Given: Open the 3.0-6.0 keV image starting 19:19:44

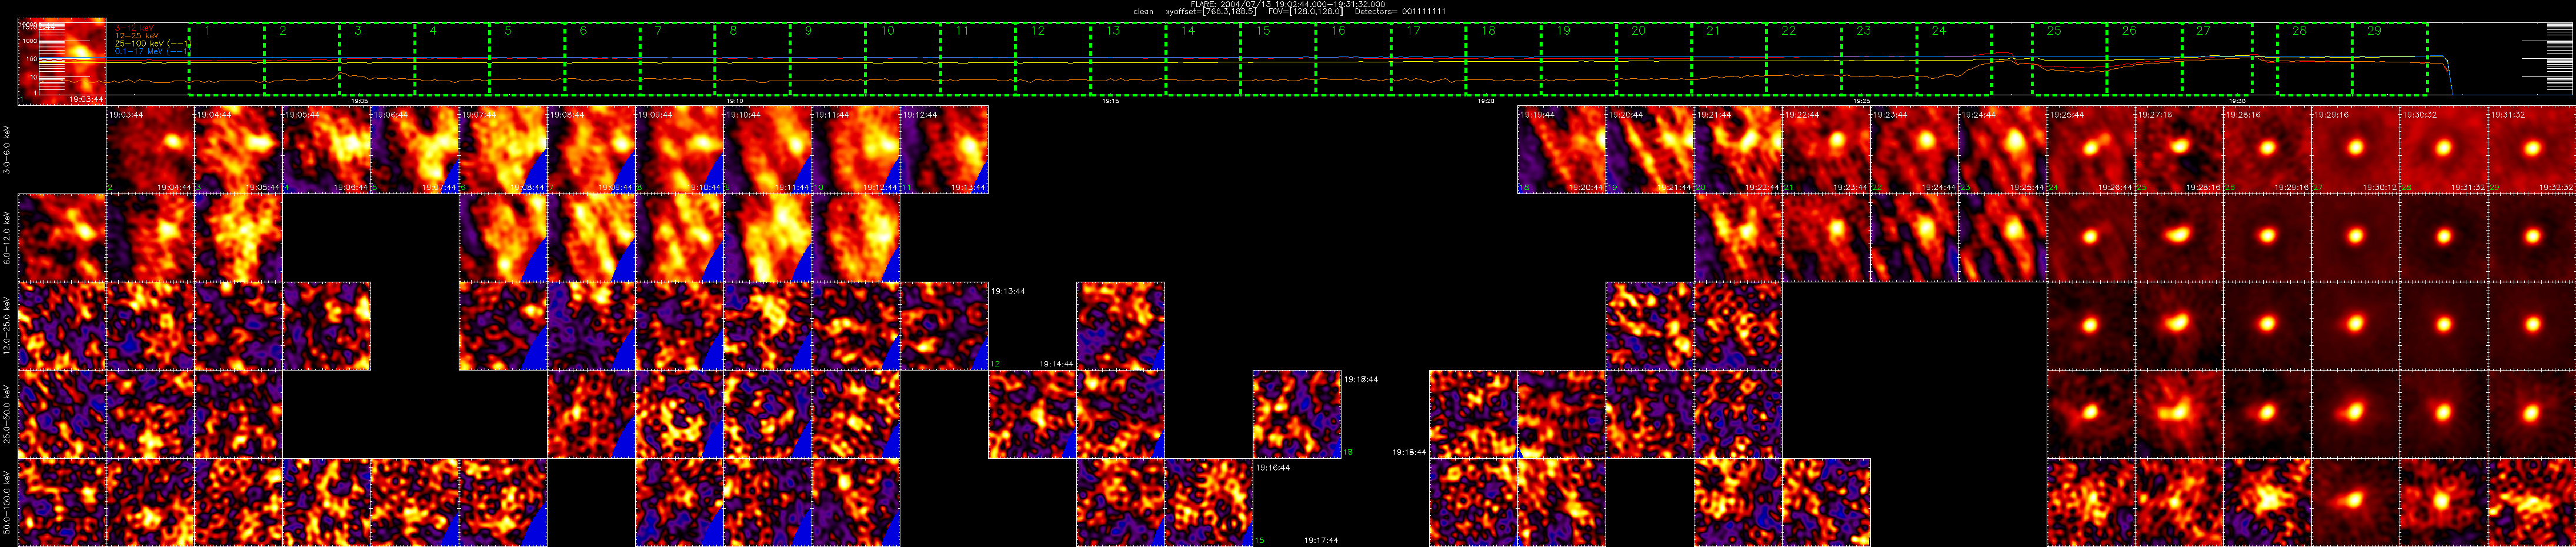Looking at the screenshot, I should point(1561,149).
